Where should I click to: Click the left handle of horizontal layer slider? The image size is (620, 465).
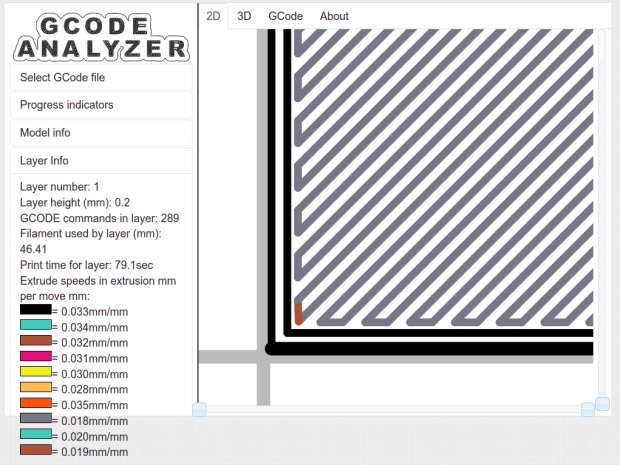coord(199,410)
